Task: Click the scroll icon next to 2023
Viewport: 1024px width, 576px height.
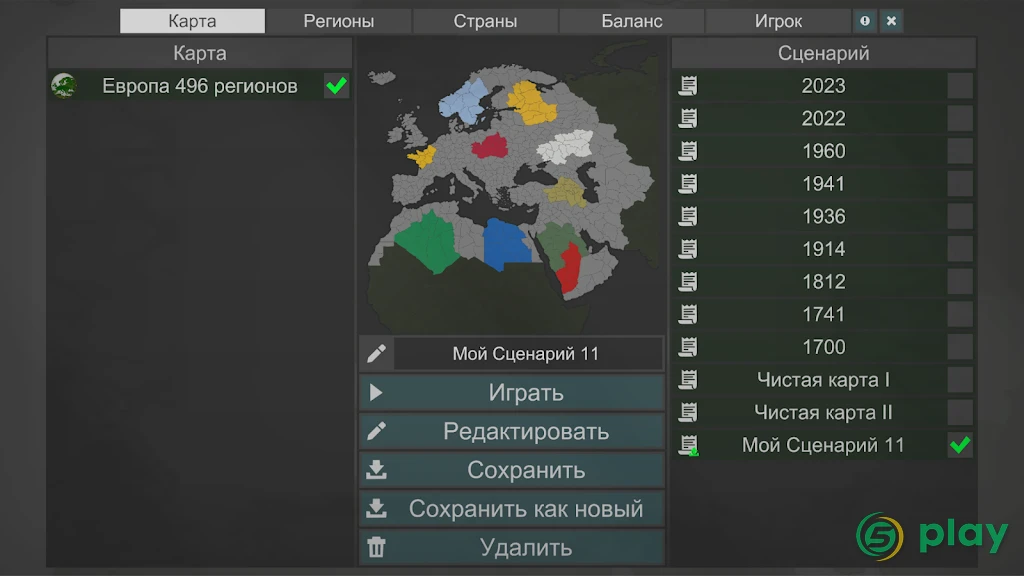Action: click(x=688, y=86)
